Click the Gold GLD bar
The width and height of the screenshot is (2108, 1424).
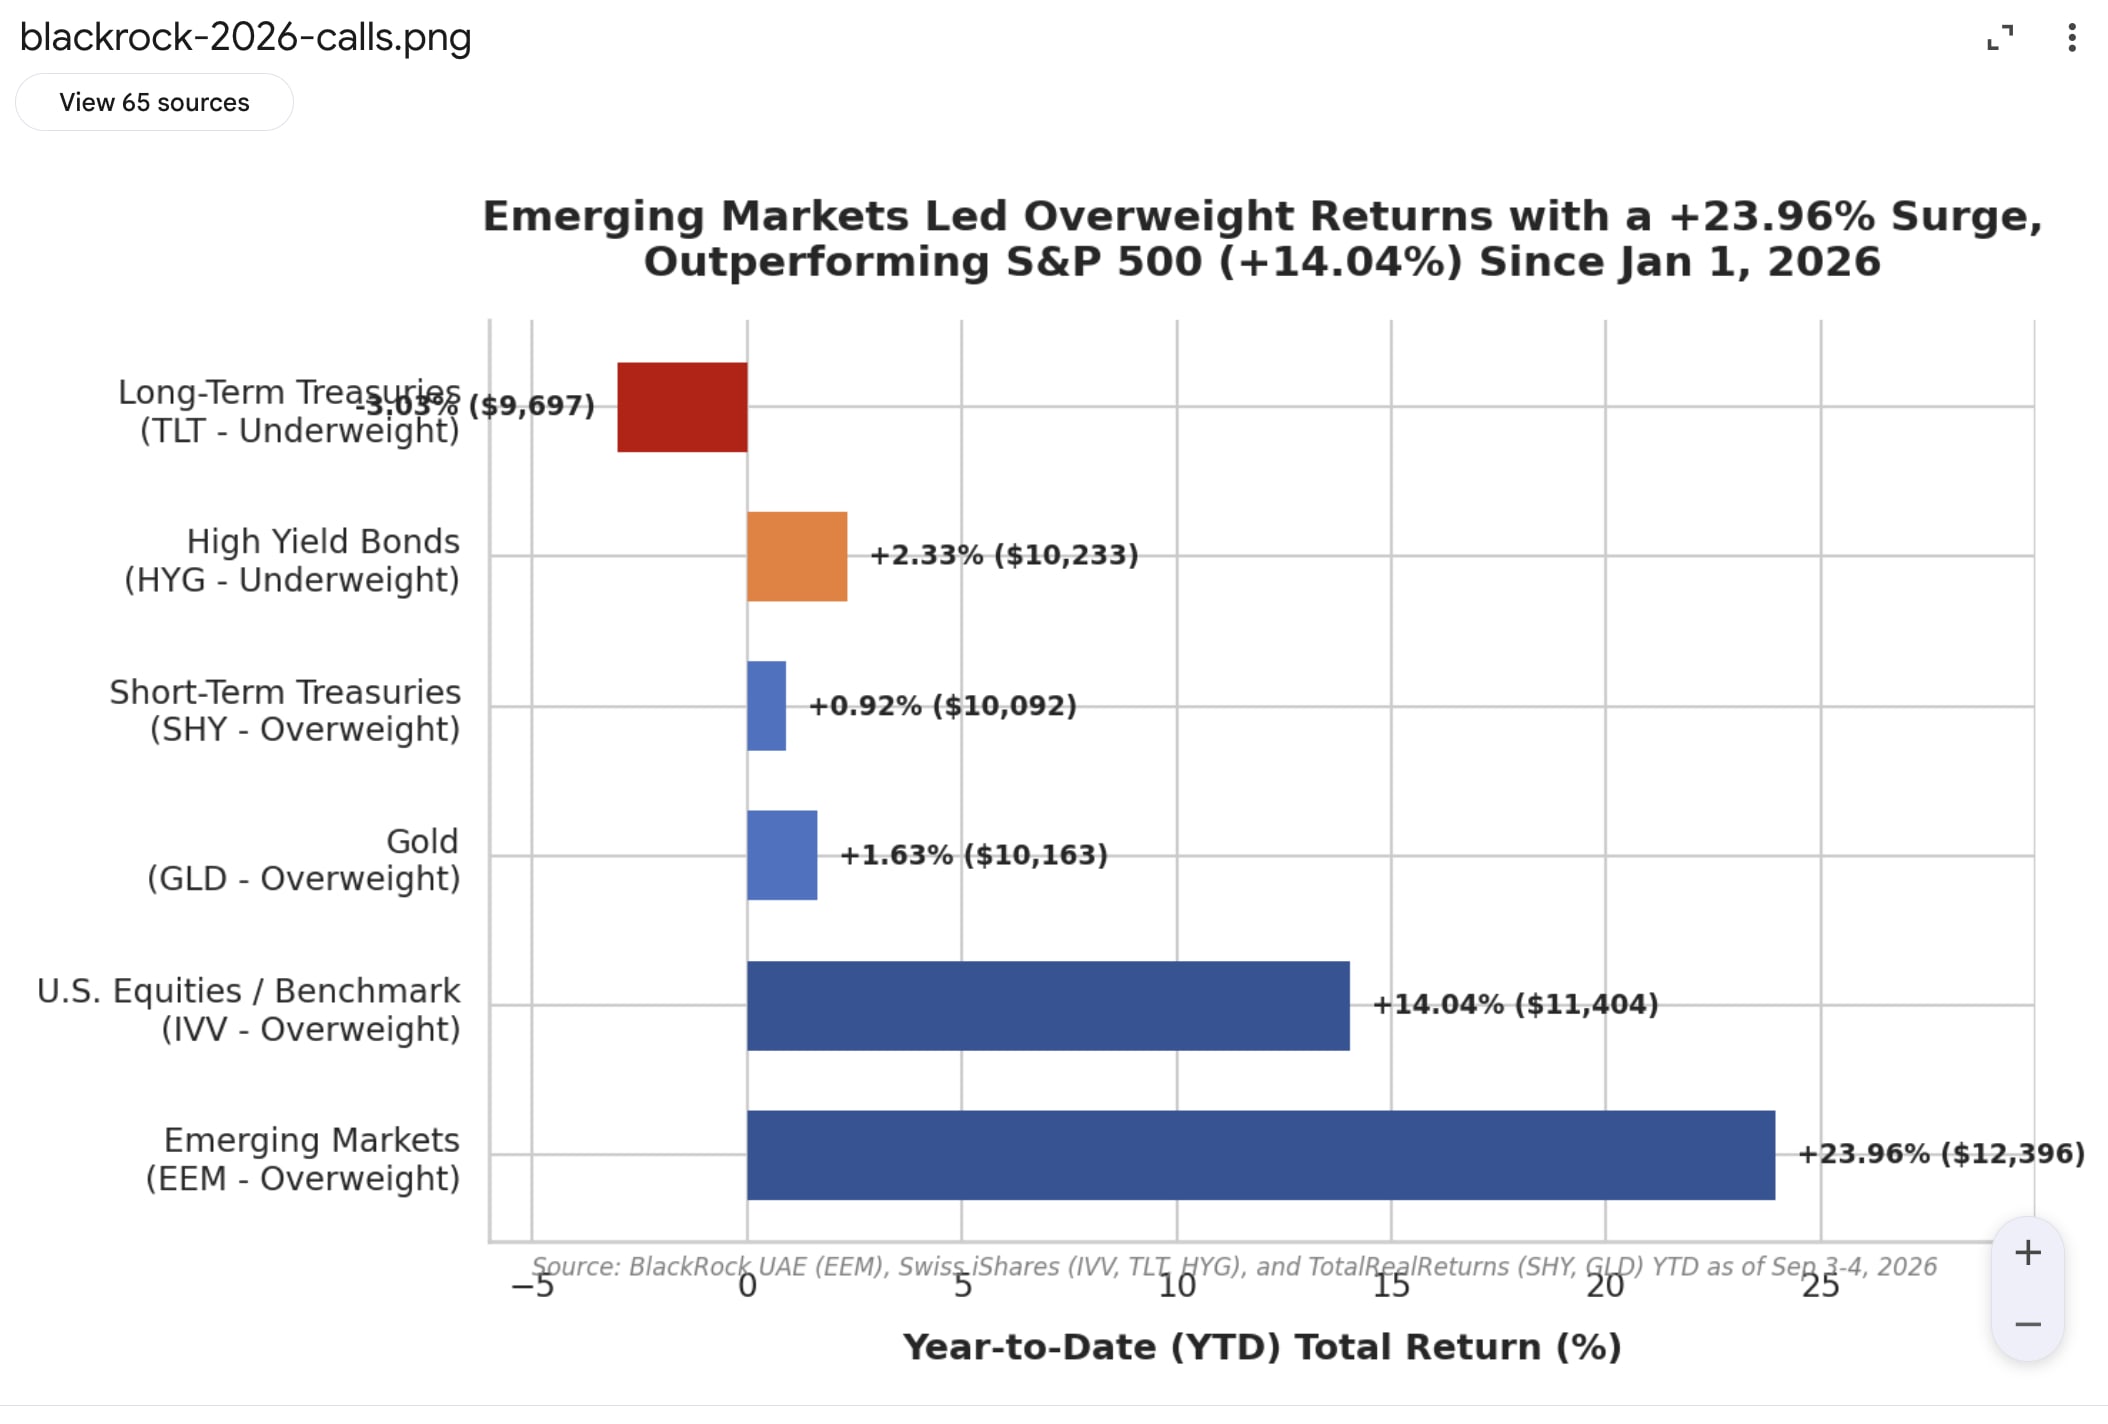(782, 855)
